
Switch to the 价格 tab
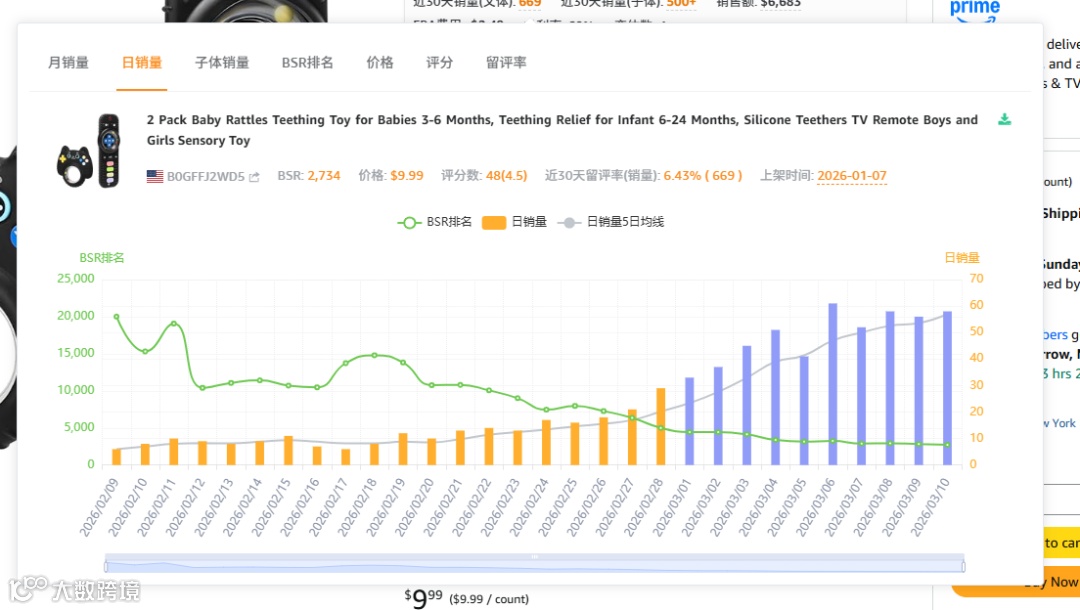(x=380, y=63)
